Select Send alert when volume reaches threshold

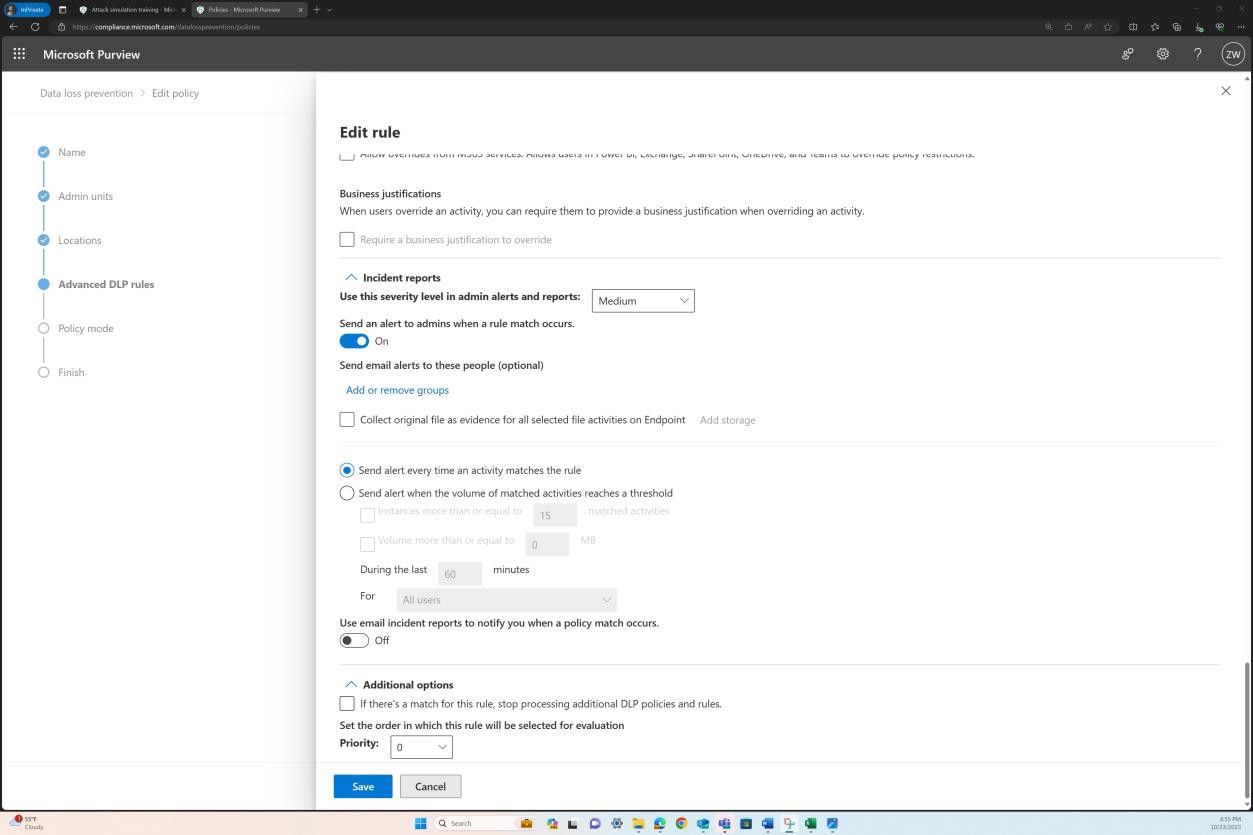point(347,493)
